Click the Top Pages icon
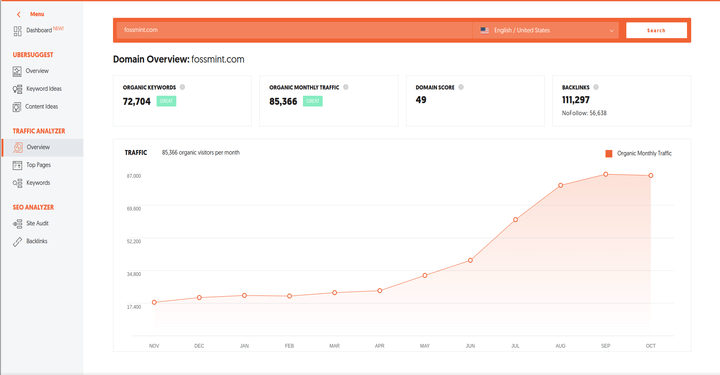Image resolution: width=720 pixels, height=375 pixels. click(17, 165)
